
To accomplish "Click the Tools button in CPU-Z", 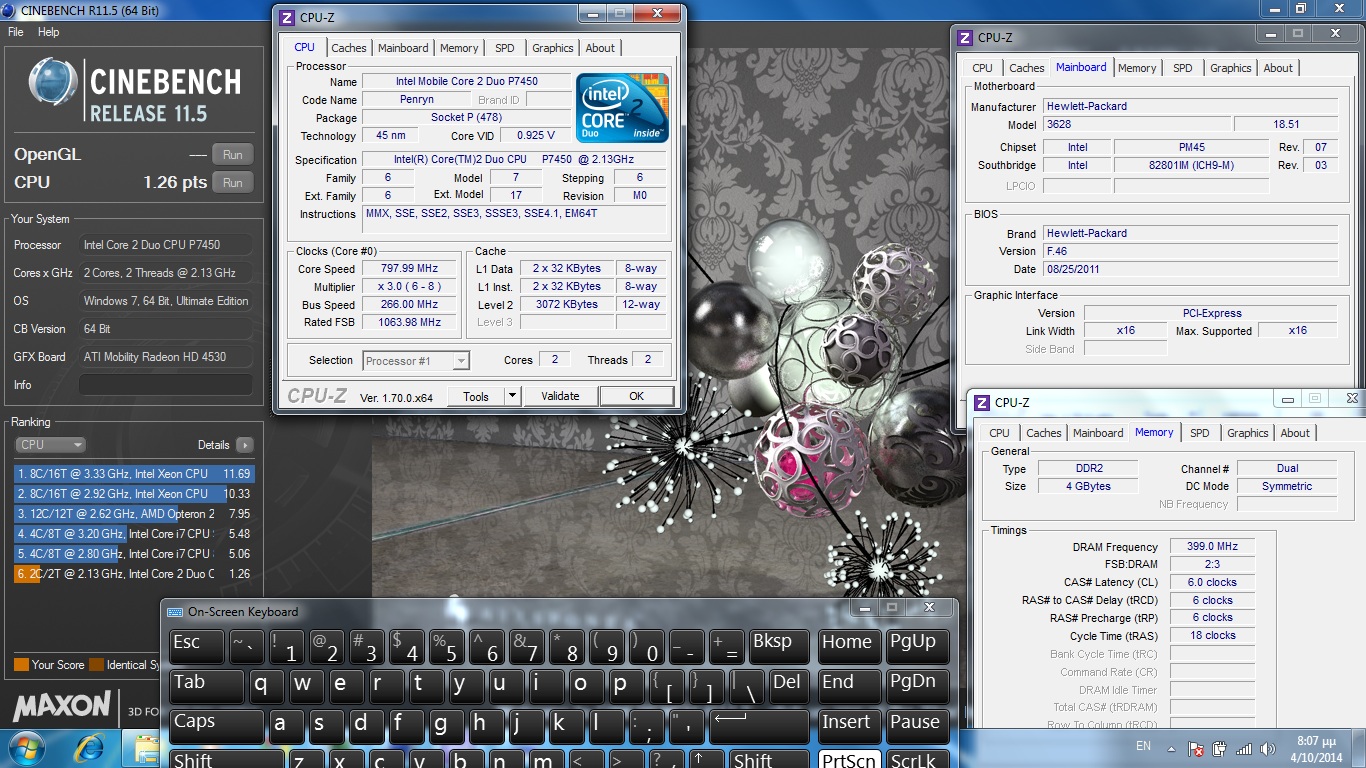I will click(476, 396).
